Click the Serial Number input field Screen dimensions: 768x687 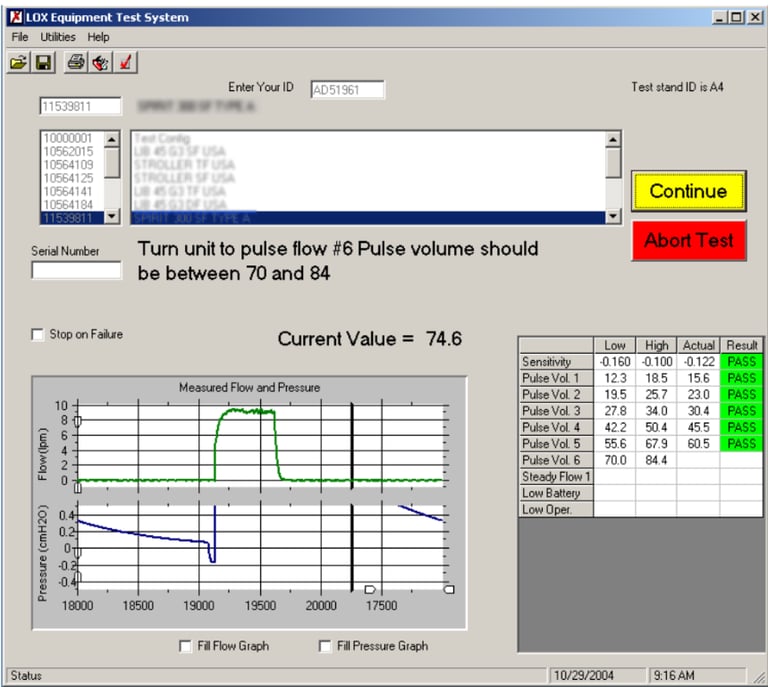tap(76, 270)
